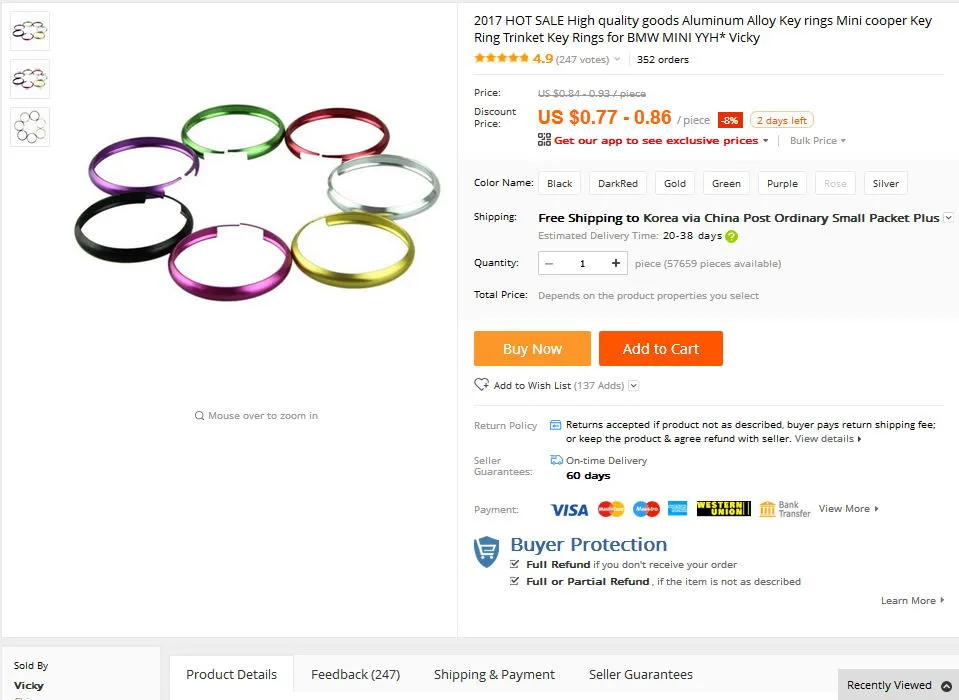Image resolution: width=959 pixels, height=700 pixels.
Task: Click the Add to Wish List heart icon
Action: click(x=481, y=385)
